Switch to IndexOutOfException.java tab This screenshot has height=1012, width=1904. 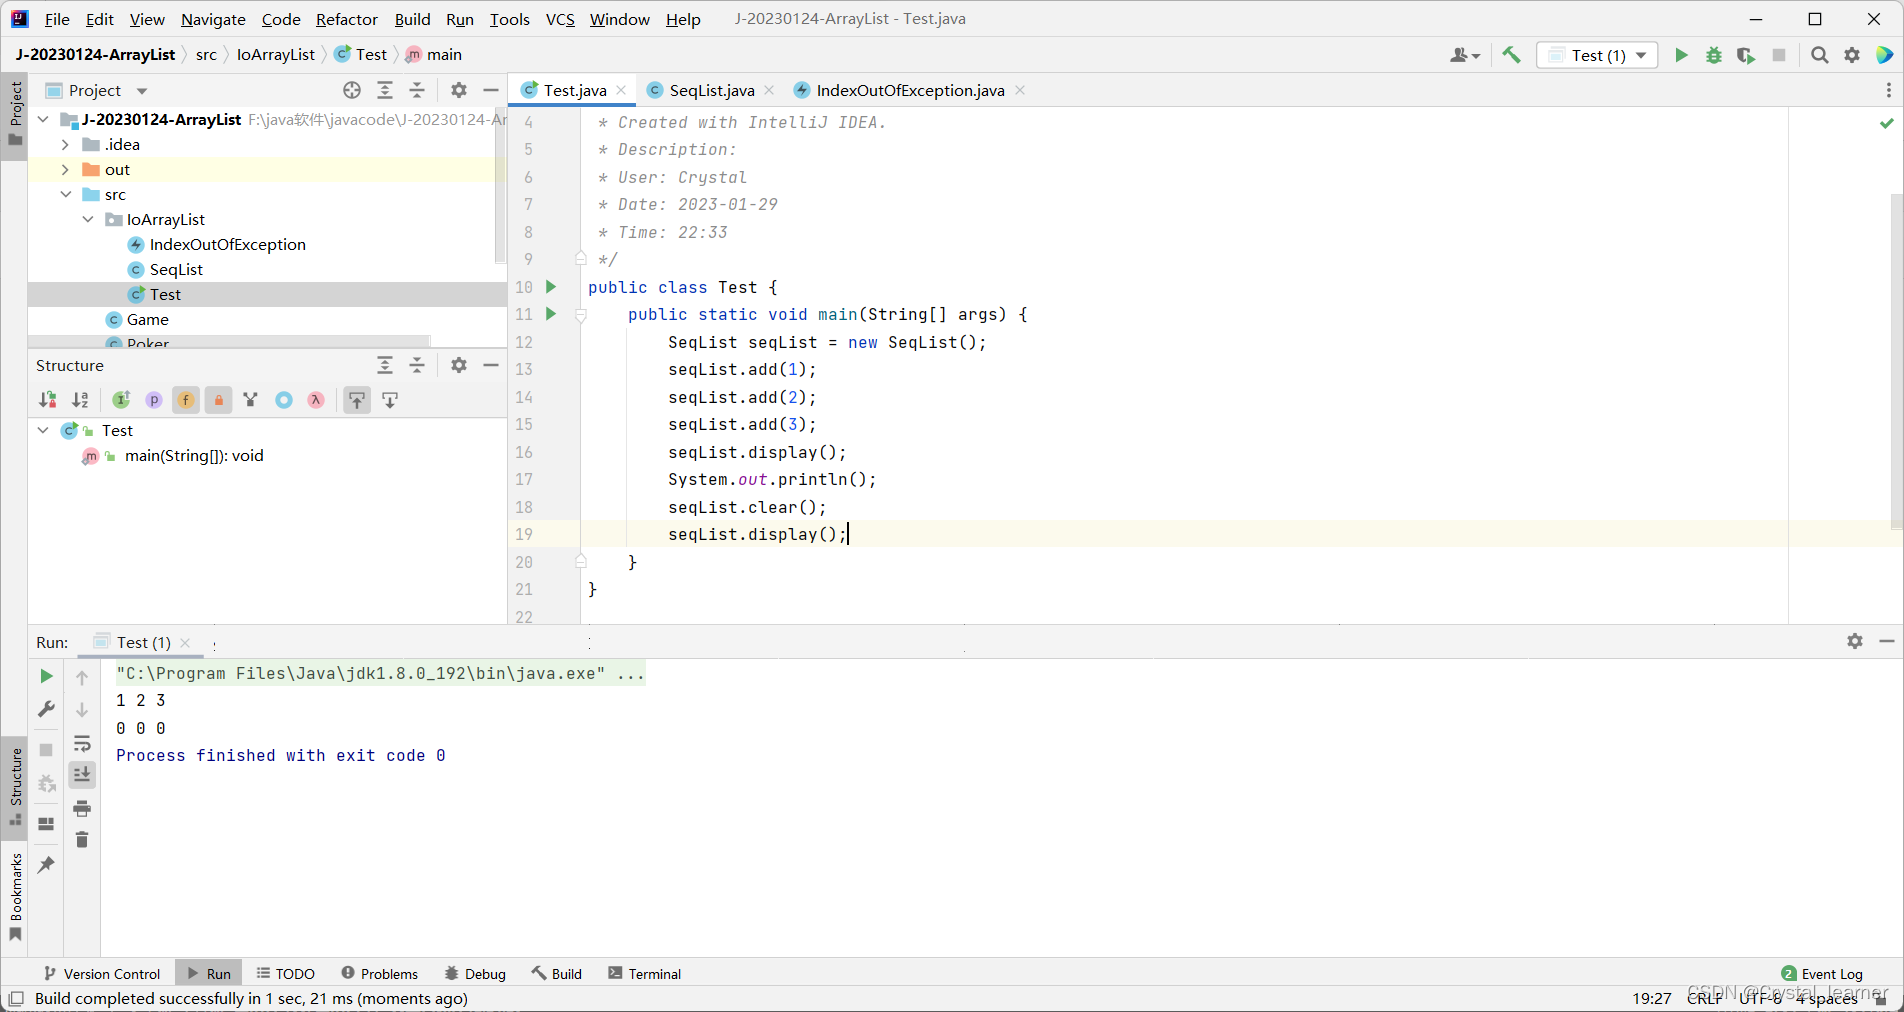click(910, 90)
